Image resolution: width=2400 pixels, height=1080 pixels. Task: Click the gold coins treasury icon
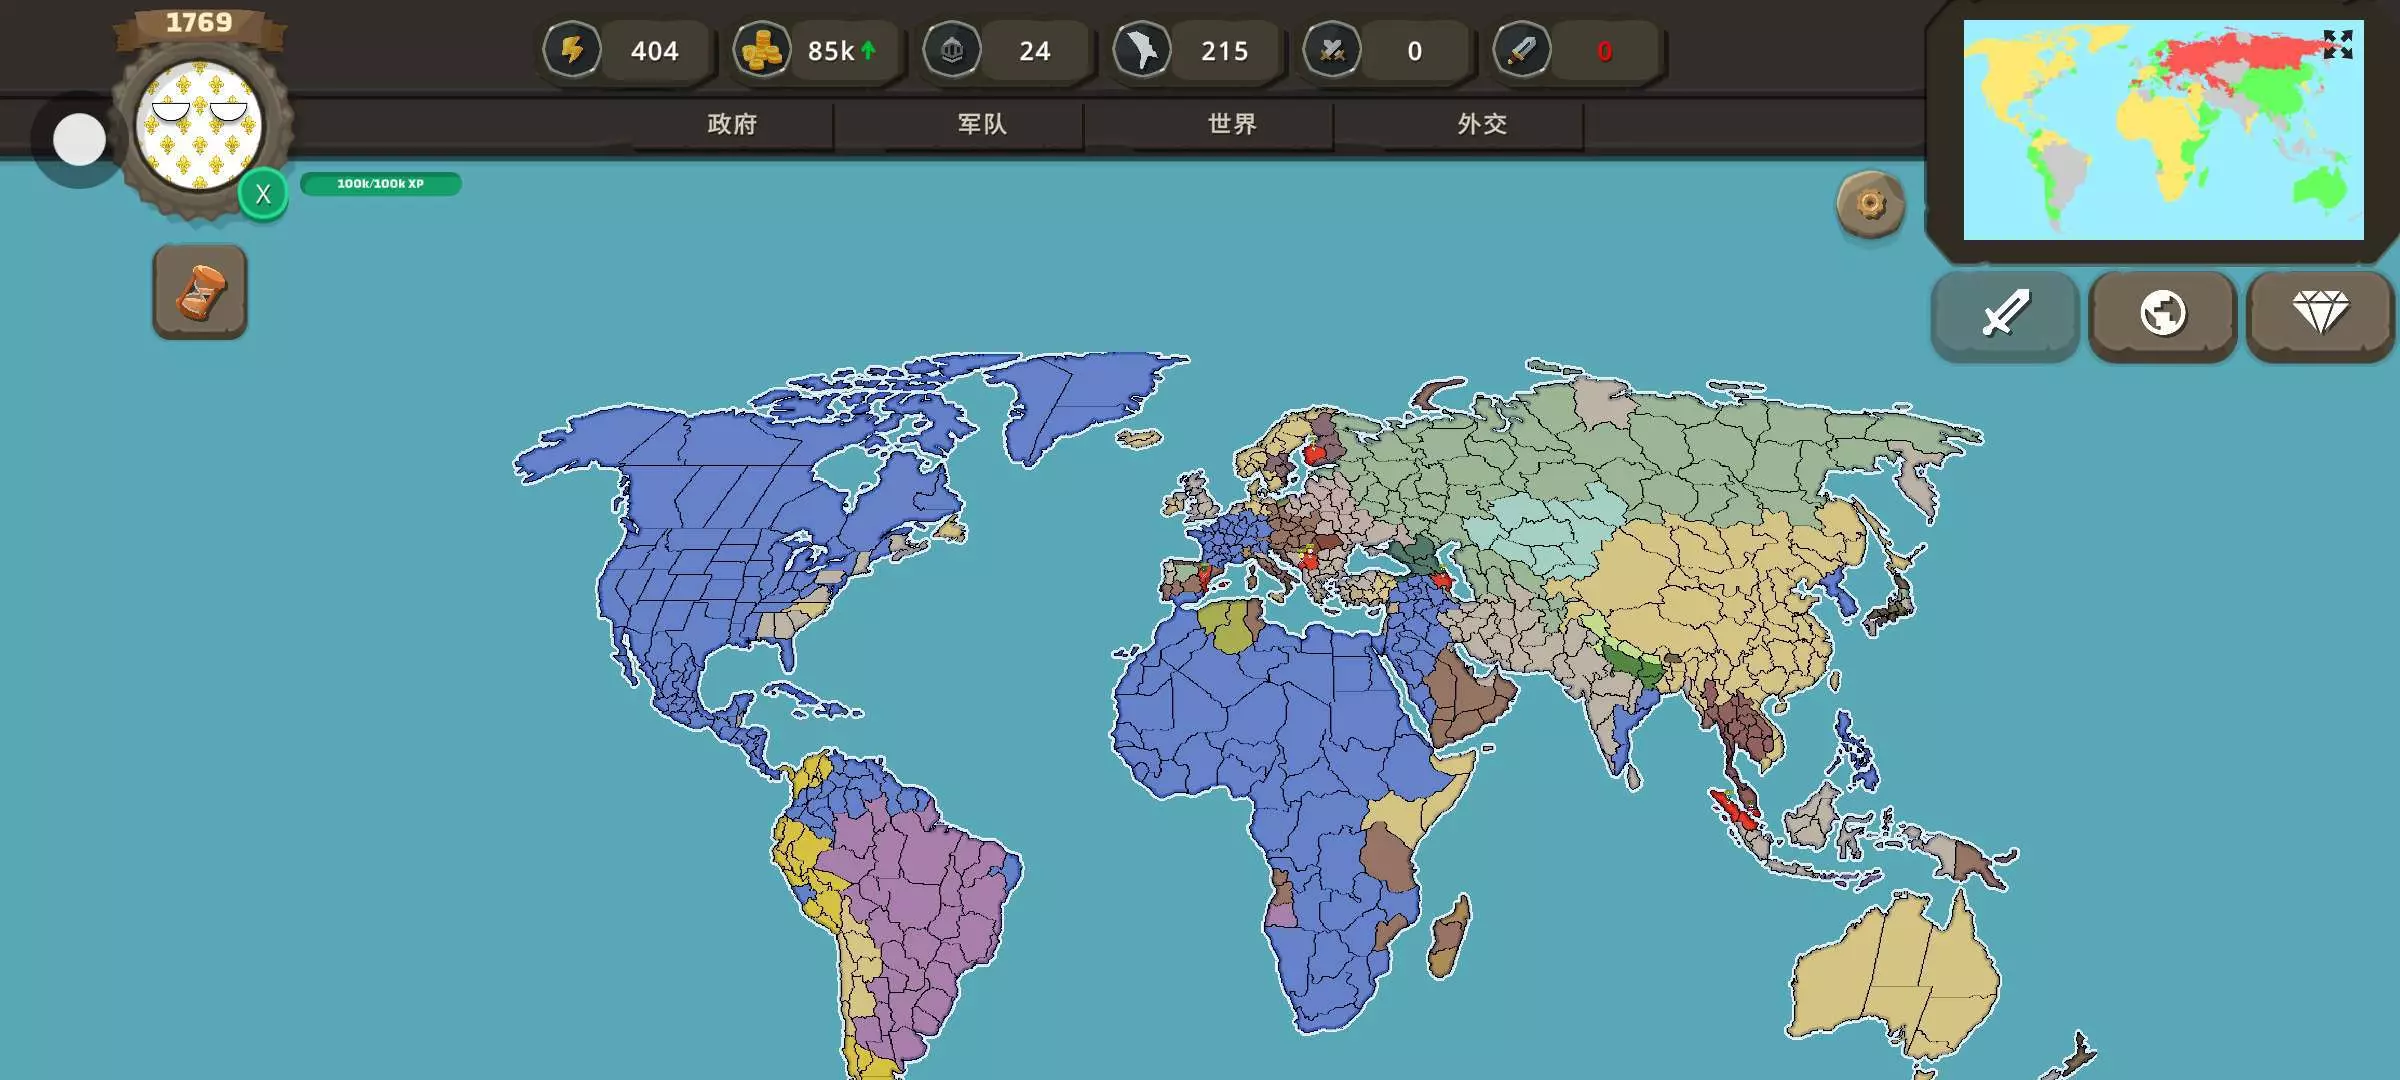click(761, 50)
